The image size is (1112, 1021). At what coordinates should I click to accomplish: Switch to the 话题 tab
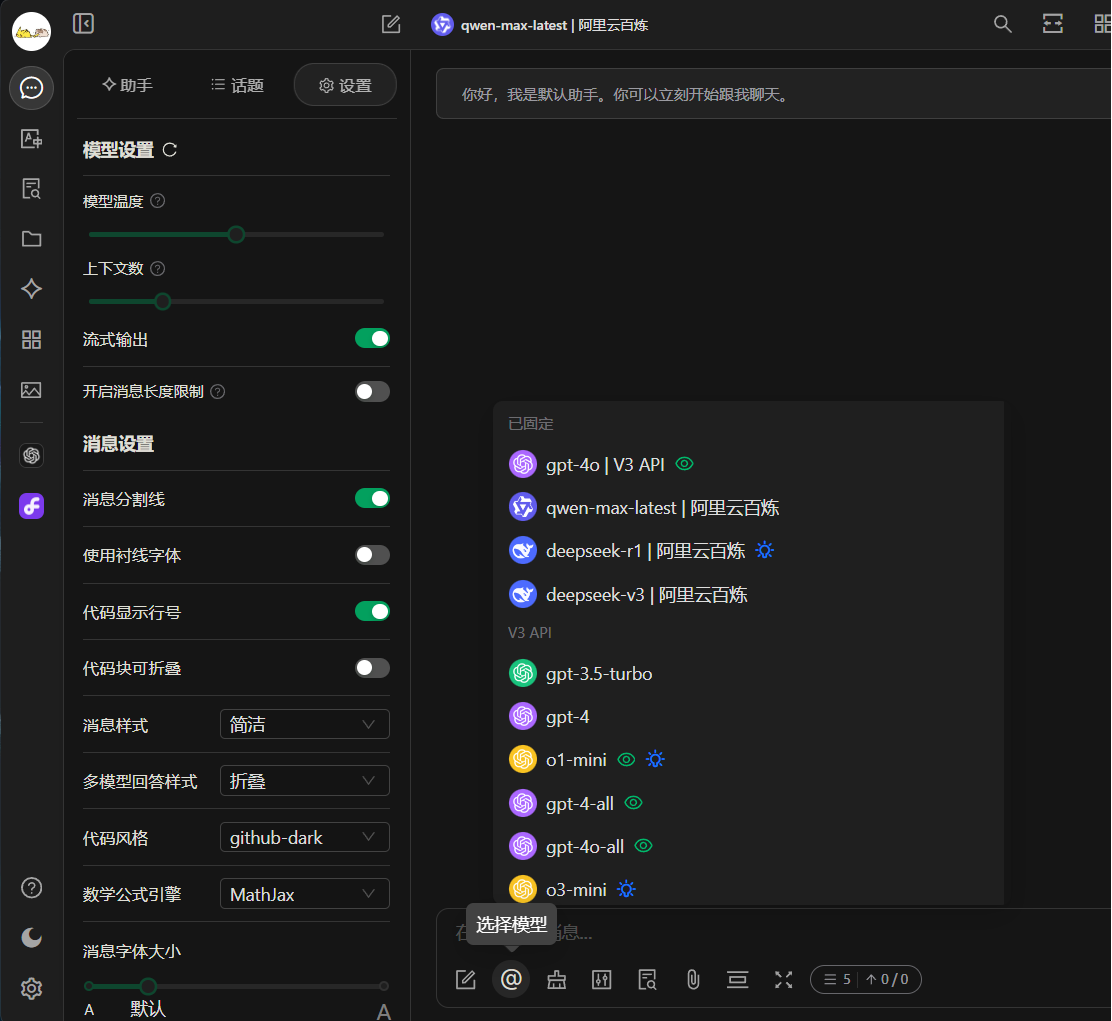pos(238,85)
